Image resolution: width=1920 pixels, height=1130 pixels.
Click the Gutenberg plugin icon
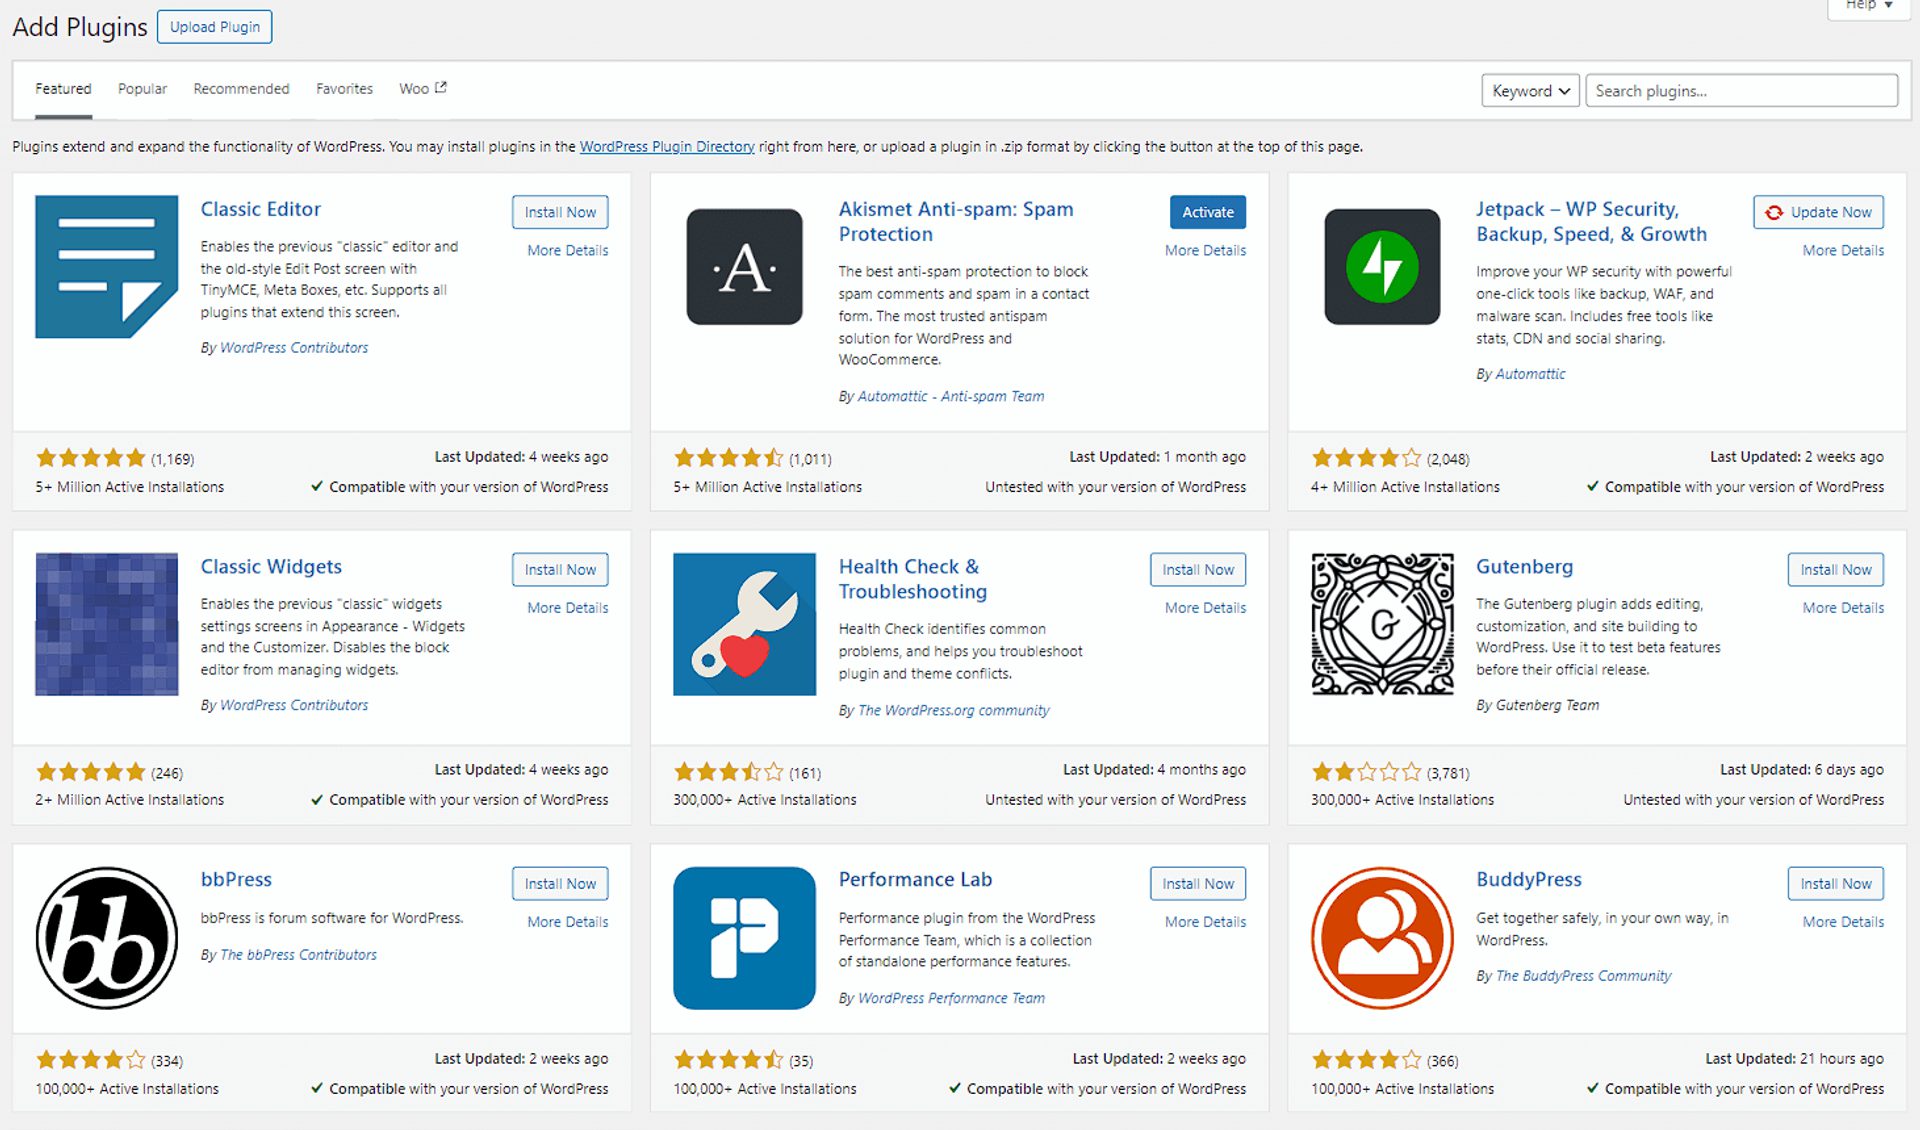pos(1382,623)
